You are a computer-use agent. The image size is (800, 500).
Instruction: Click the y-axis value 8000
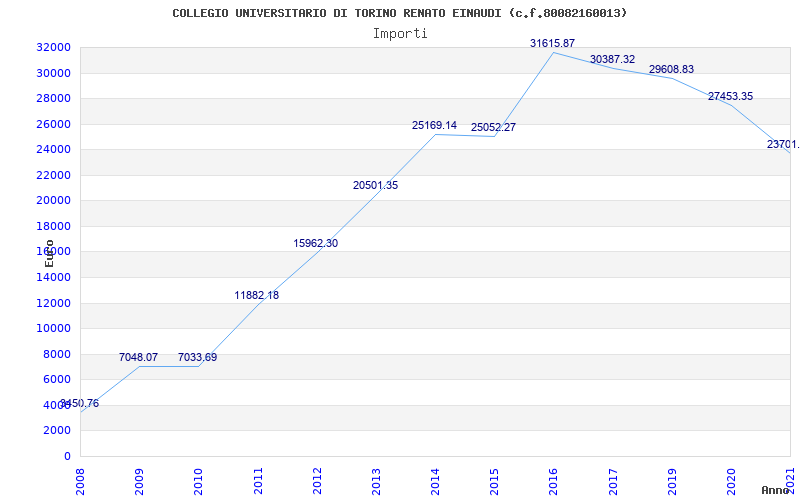pyautogui.click(x=56, y=354)
